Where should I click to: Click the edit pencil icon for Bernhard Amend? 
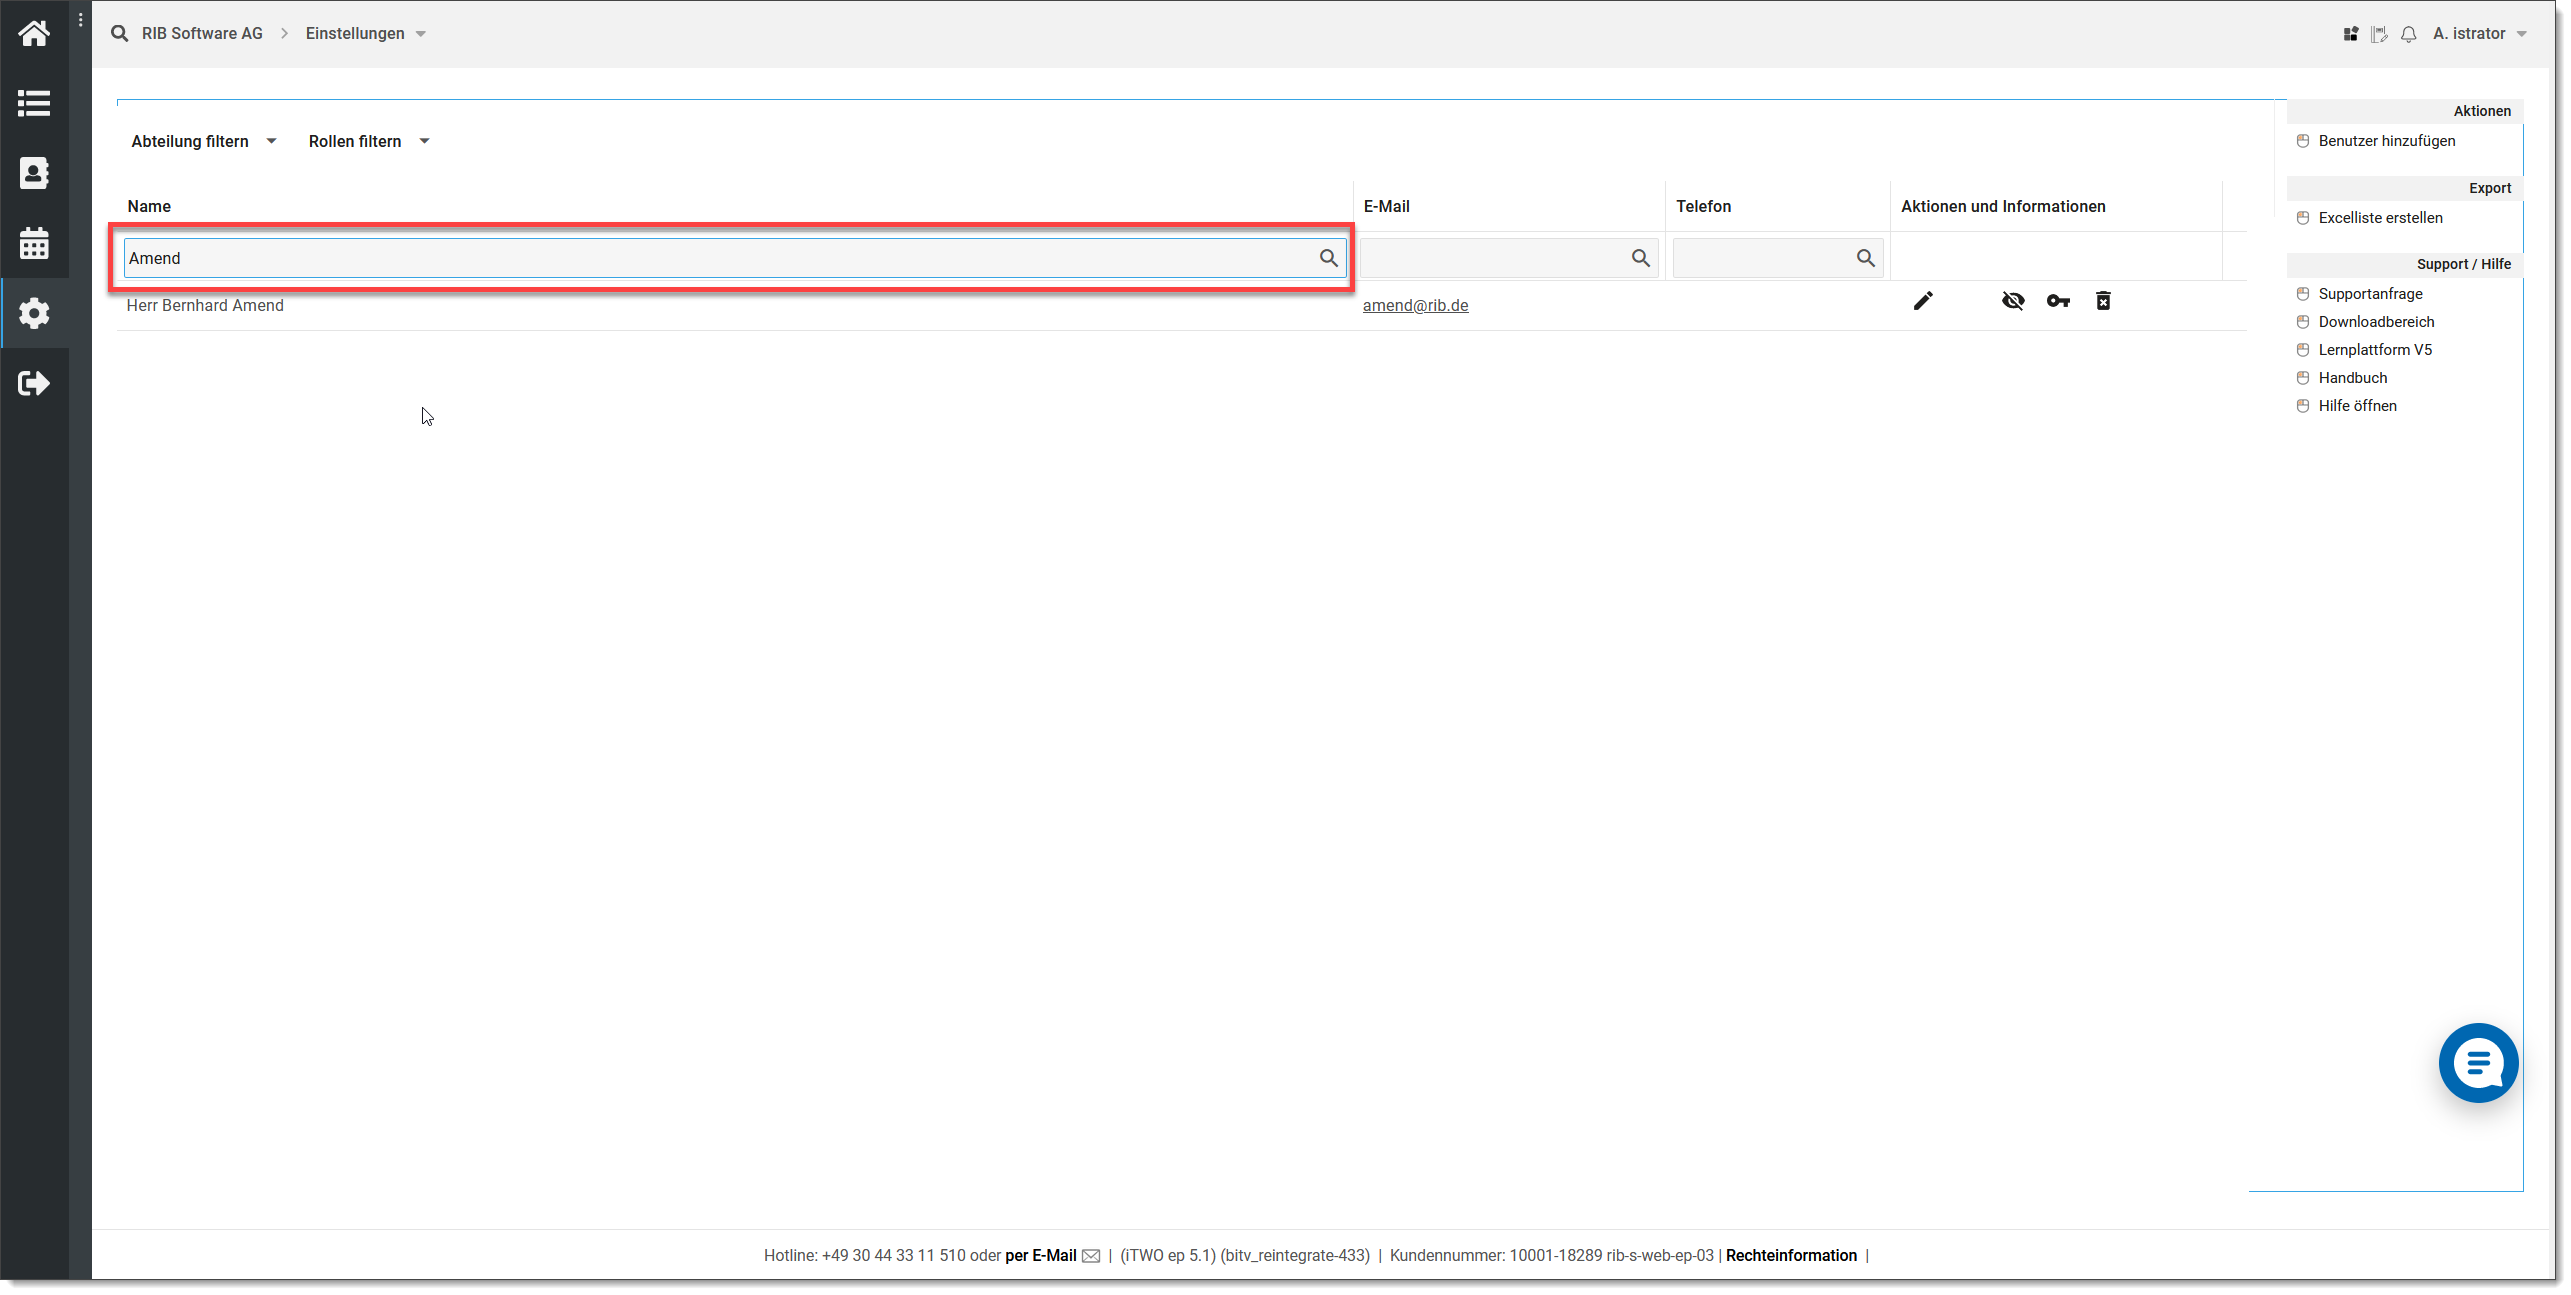click(1922, 301)
